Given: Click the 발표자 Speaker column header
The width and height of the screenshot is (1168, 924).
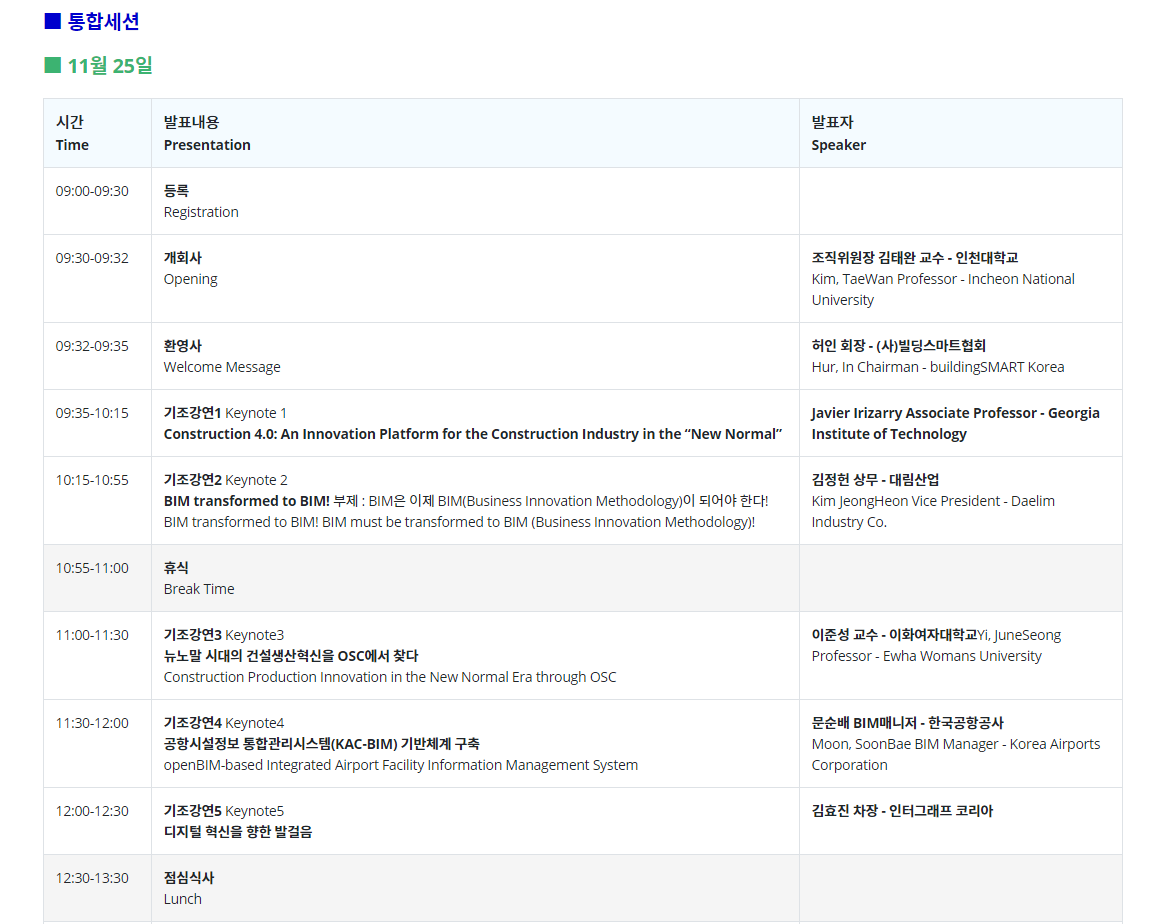Looking at the screenshot, I should click(838, 133).
